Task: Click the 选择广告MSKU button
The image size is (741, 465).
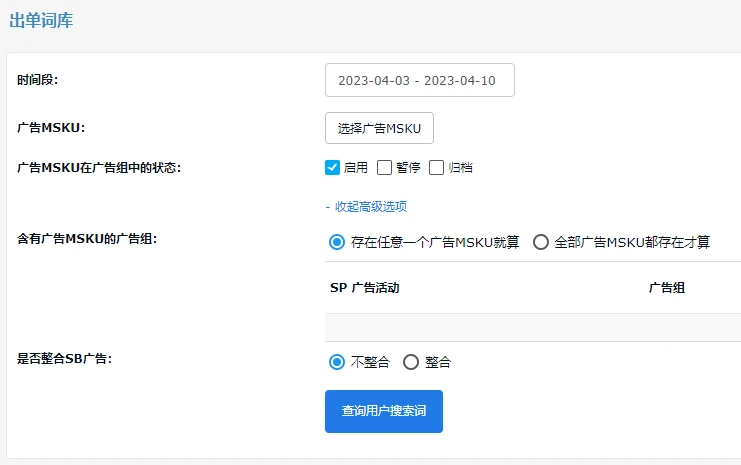Action: tap(379, 128)
